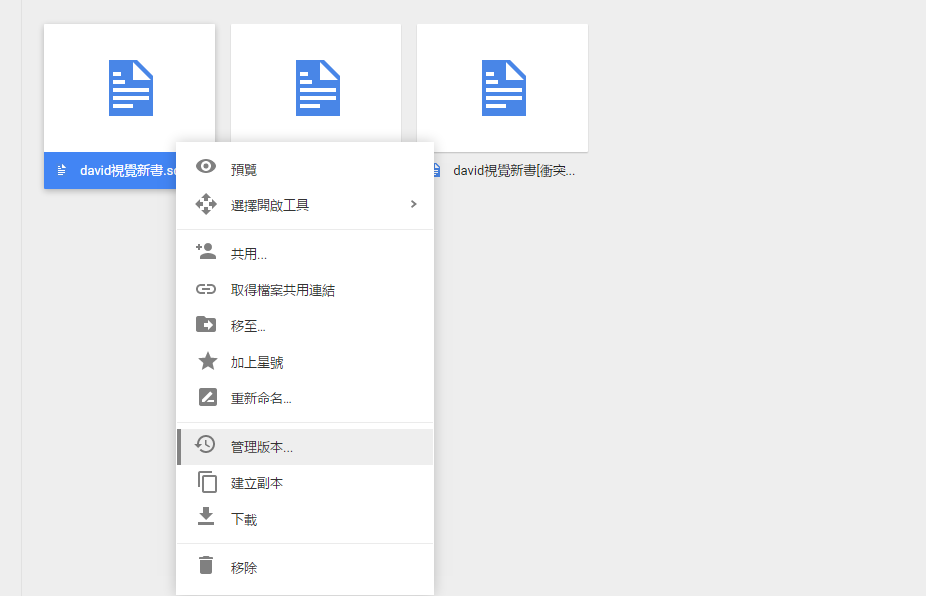The image size is (926, 596).
Task: Click the download arrow icon for 下載
Action: [206, 516]
